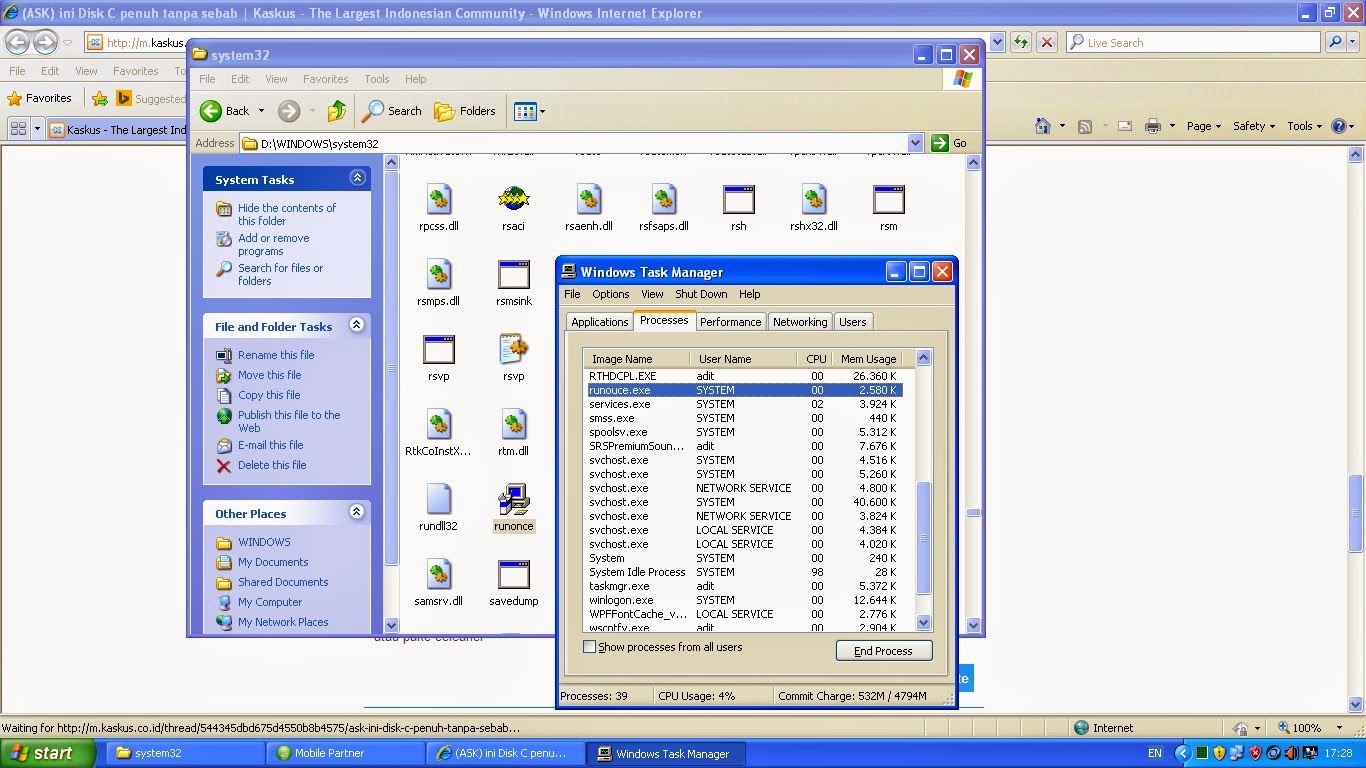Click the End Process button
Screen dimensions: 1366x768
point(883,651)
